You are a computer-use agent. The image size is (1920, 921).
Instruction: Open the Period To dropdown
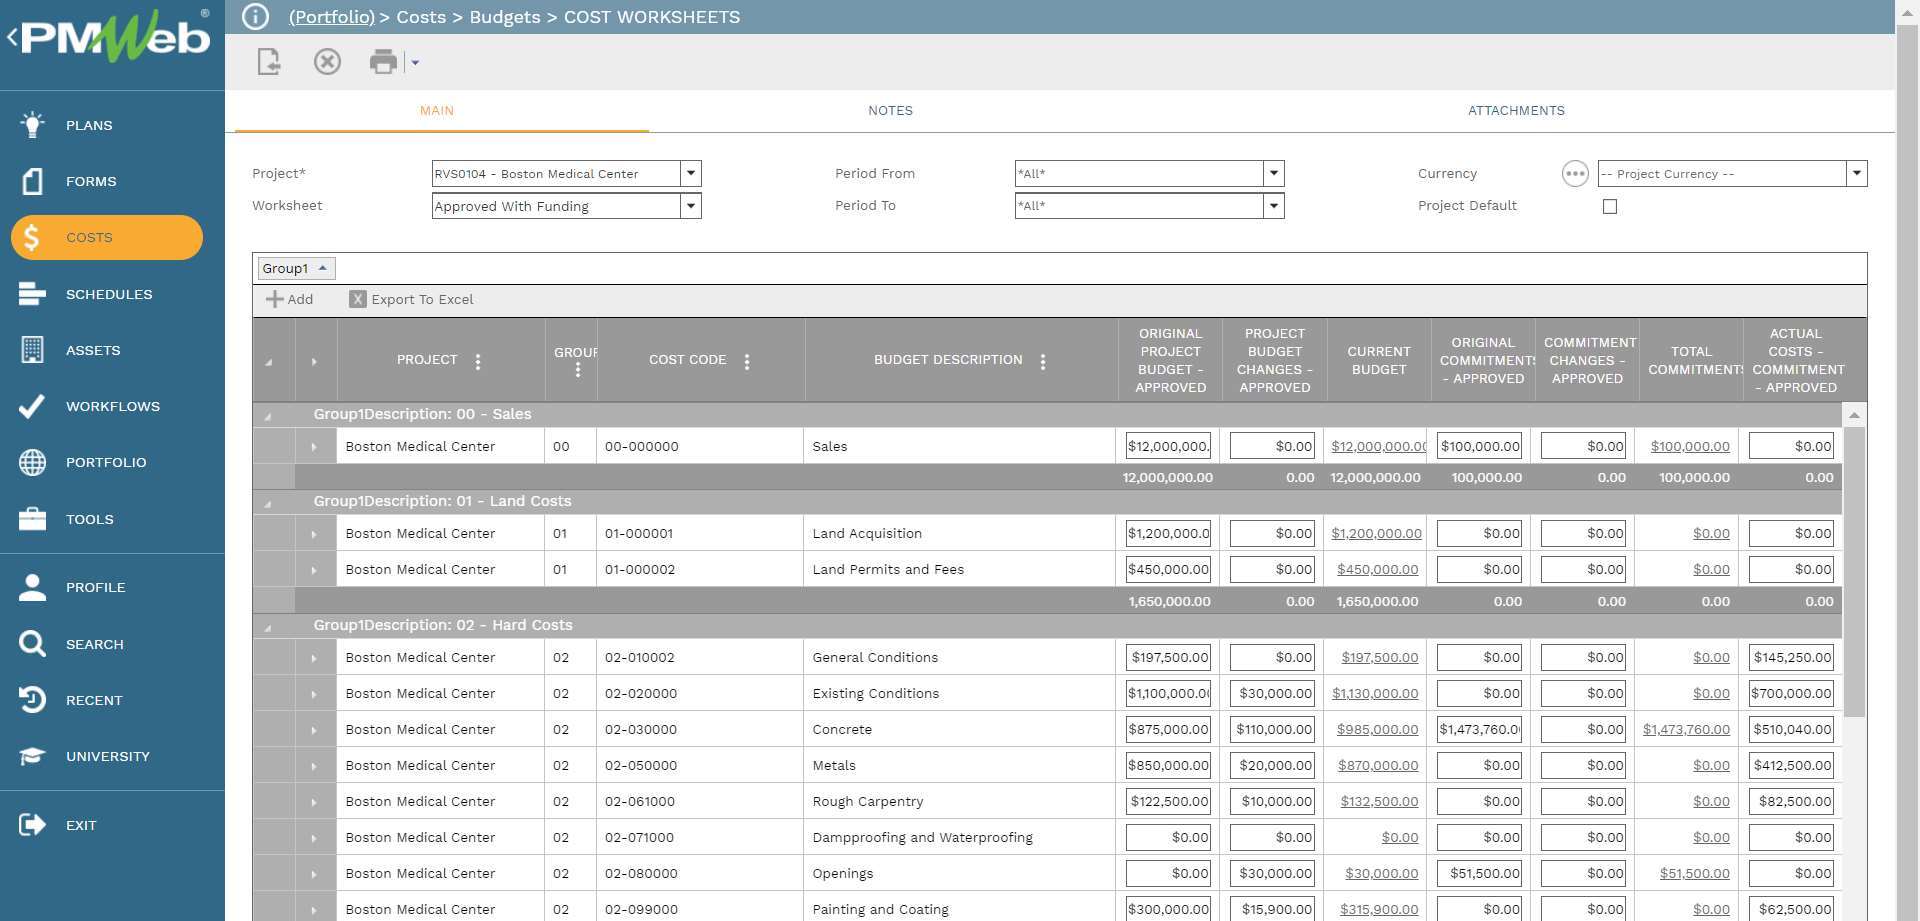[x=1273, y=206]
